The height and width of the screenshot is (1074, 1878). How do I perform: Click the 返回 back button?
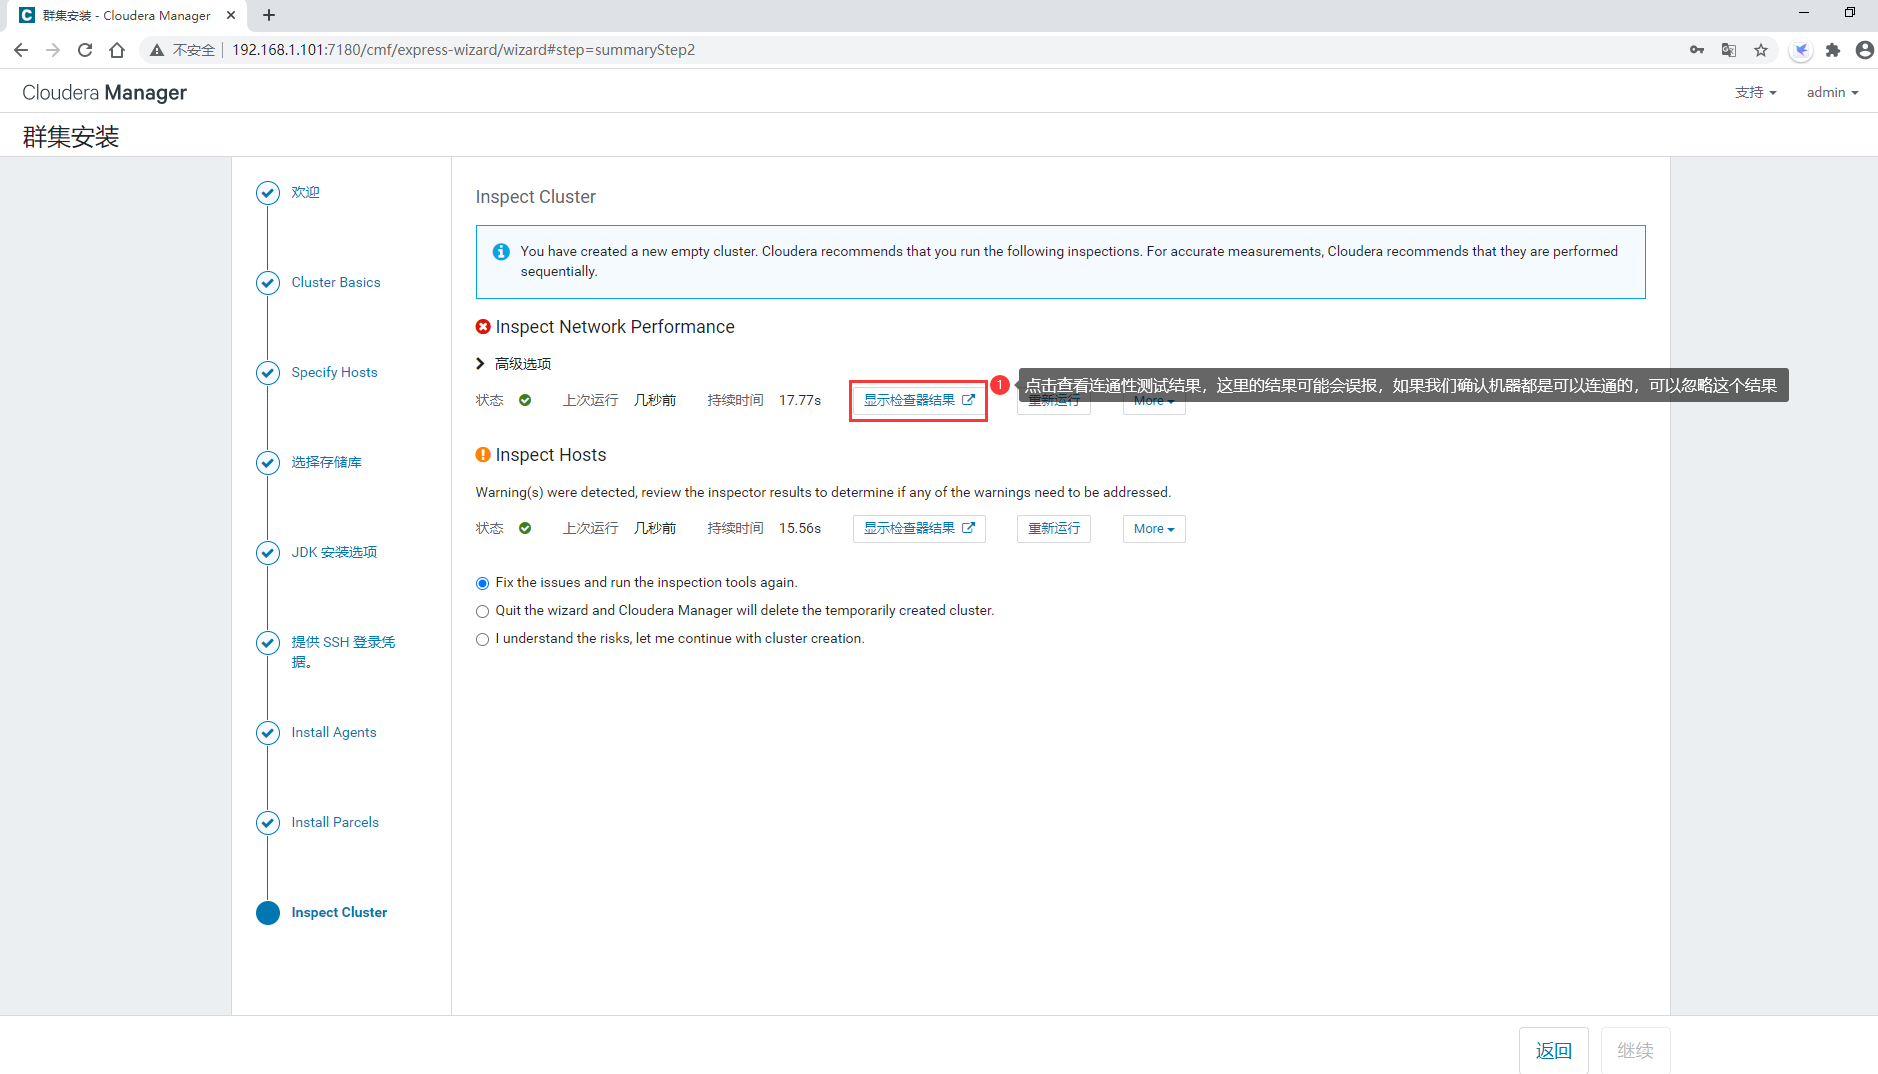(x=1554, y=1050)
